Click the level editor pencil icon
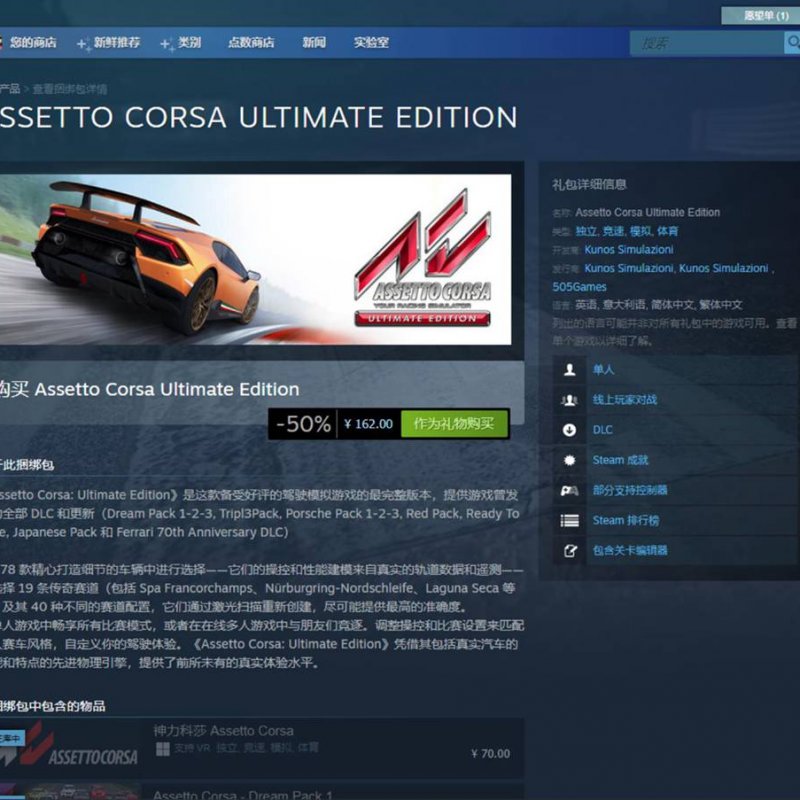This screenshot has width=800, height=800. (x=569, y=551)
